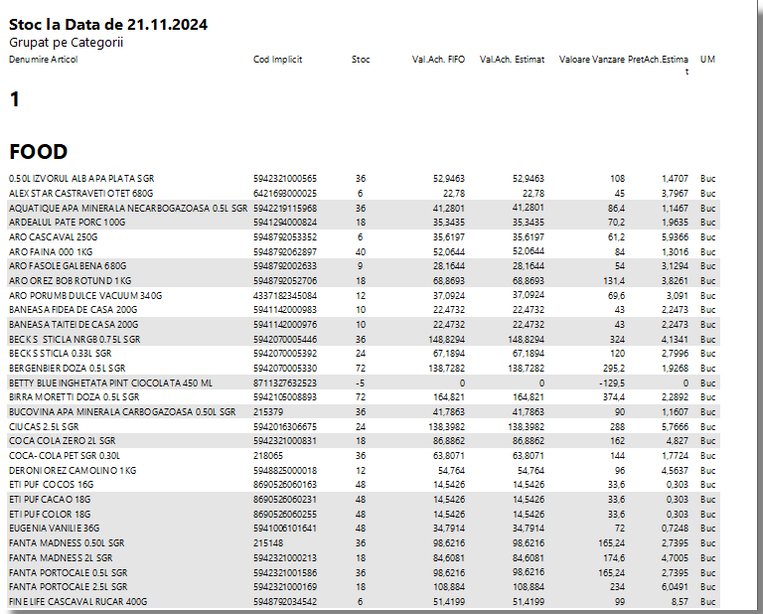Select code 215148 cell
Image resolution: width=763 pixels, height=614 pixels.
coord(268,543)
